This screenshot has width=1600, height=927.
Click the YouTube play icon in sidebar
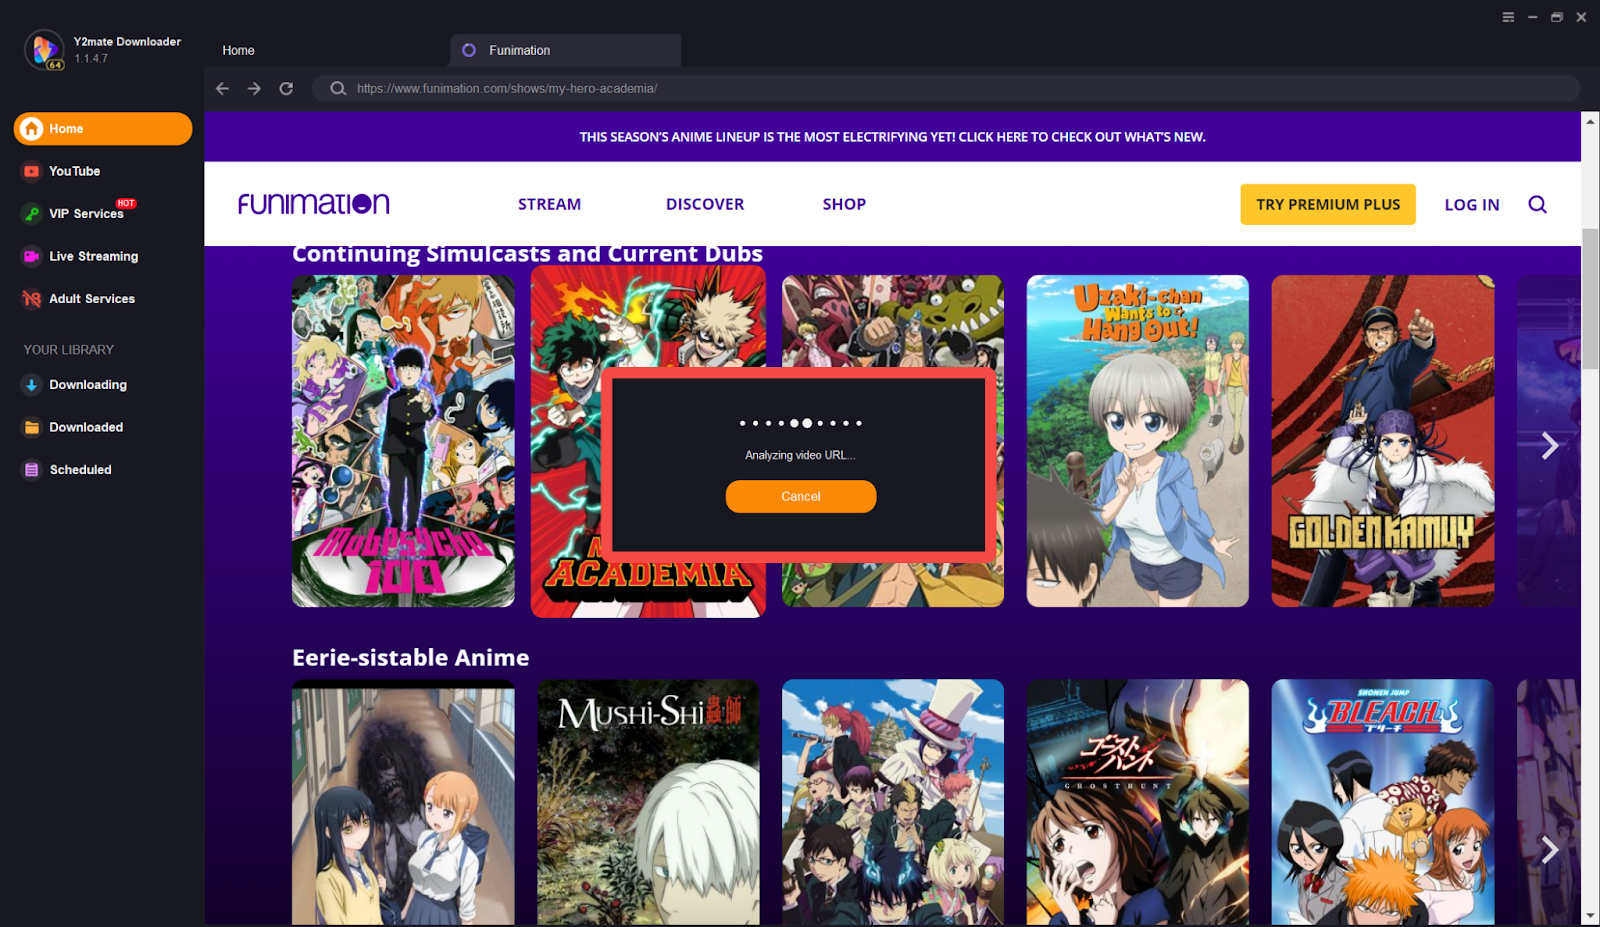point(32,171)
